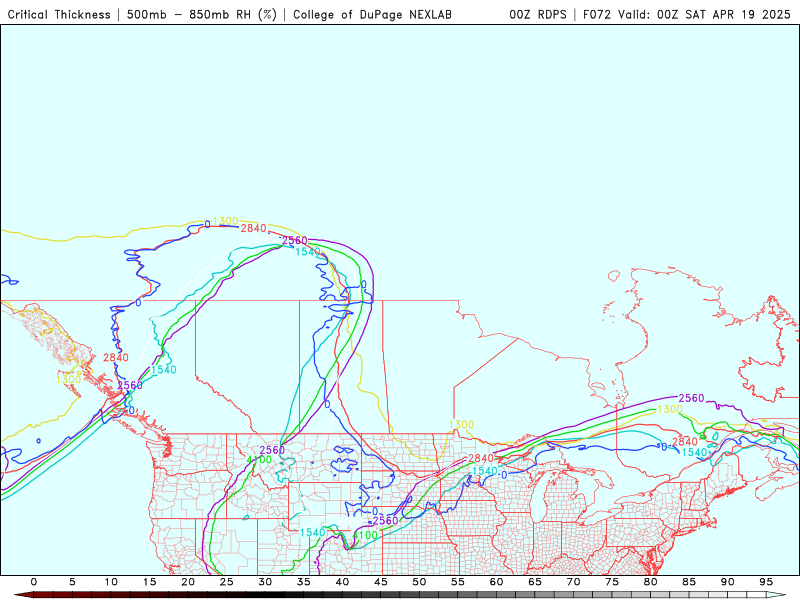
Task: Click colorbar tick label "95"
Action: pos(766,582)
